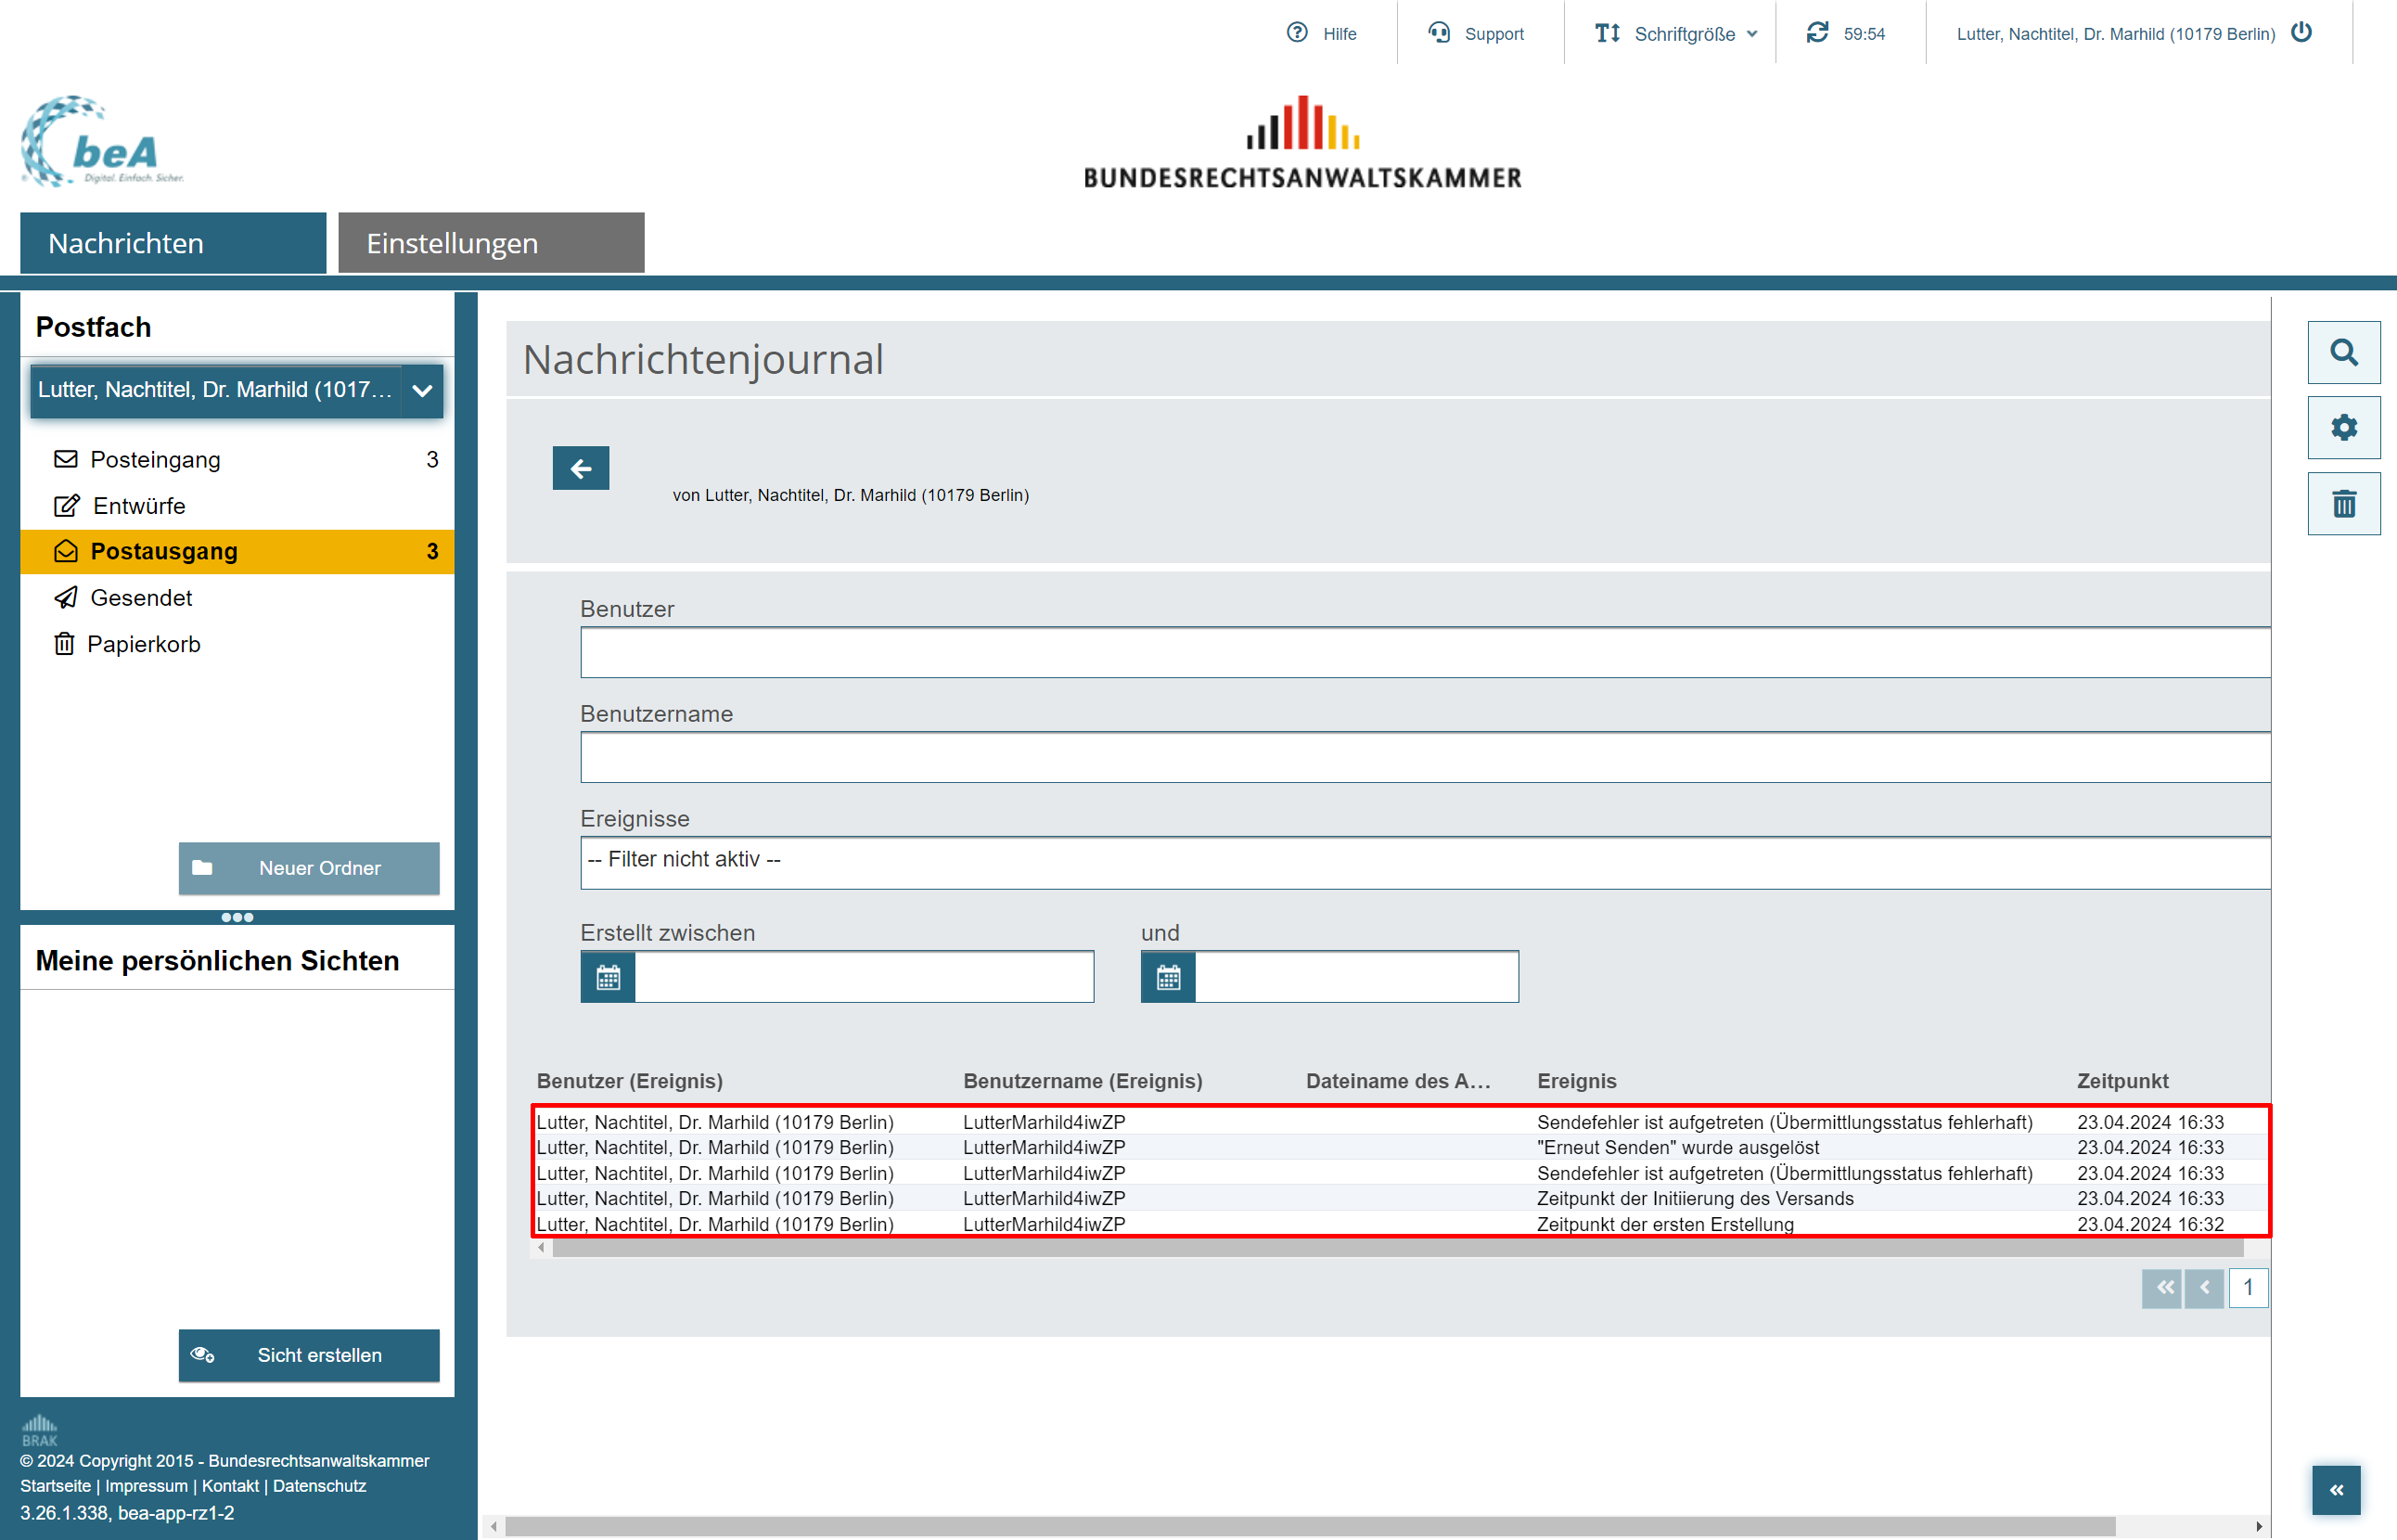Click the trash delete icon on right
The image size is (2397, 1540).
(x=2343, y=504)
